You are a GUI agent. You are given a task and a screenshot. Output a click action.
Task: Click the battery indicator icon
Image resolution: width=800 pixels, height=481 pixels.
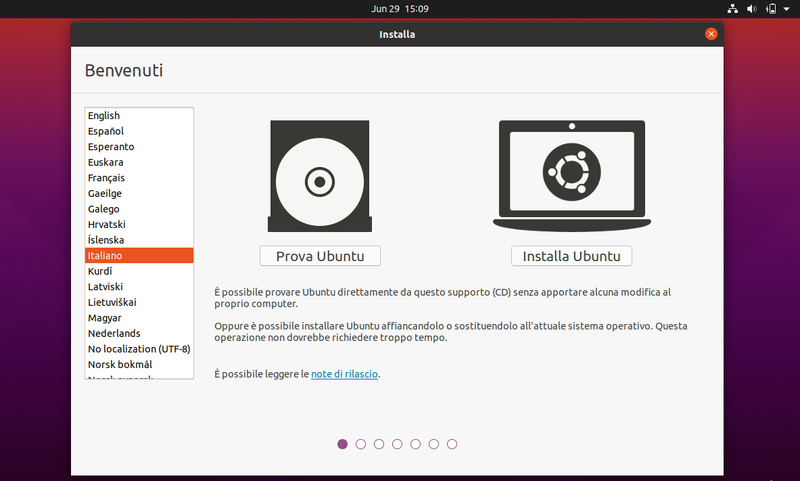(x=770, y=9)
